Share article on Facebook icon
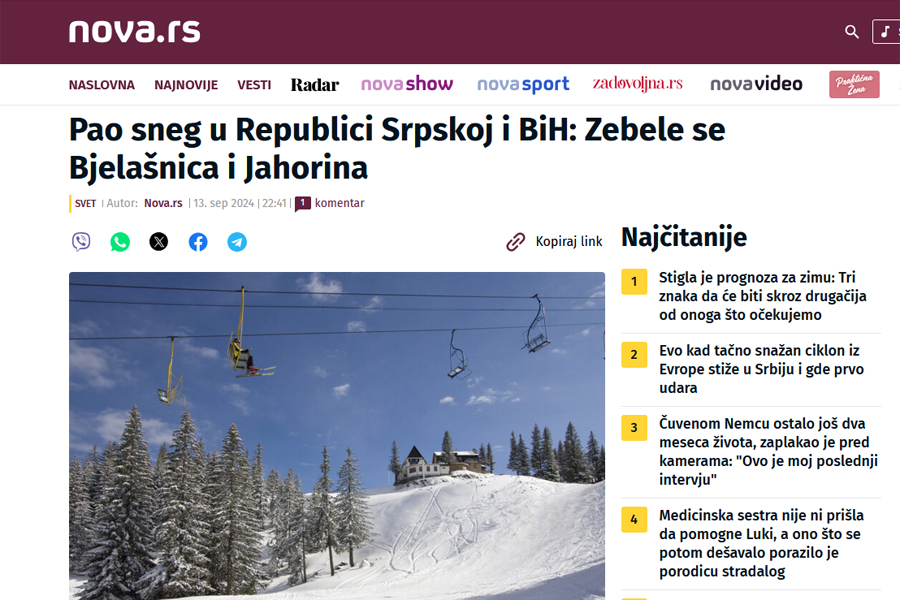Viewport: 900px width, 600px height. (x=198, y=242)
